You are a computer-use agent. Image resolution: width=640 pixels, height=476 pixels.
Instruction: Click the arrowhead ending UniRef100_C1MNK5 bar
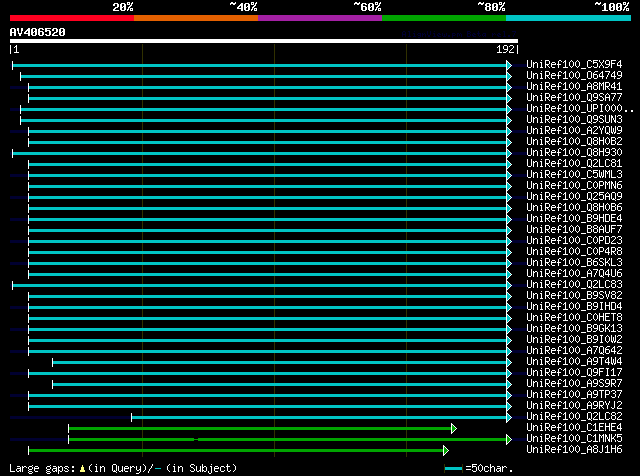[x=509, y=439]
